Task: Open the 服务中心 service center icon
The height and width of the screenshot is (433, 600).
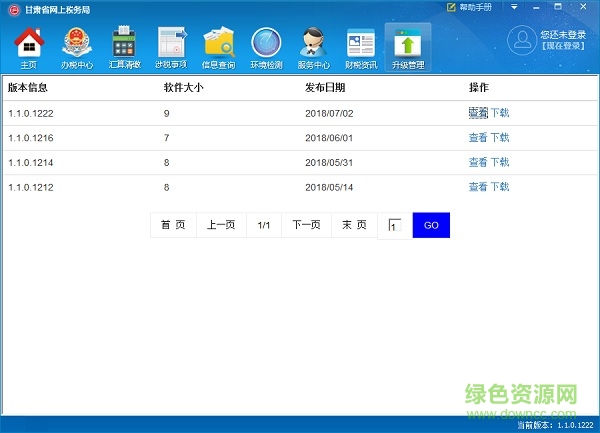Action: 313,46
